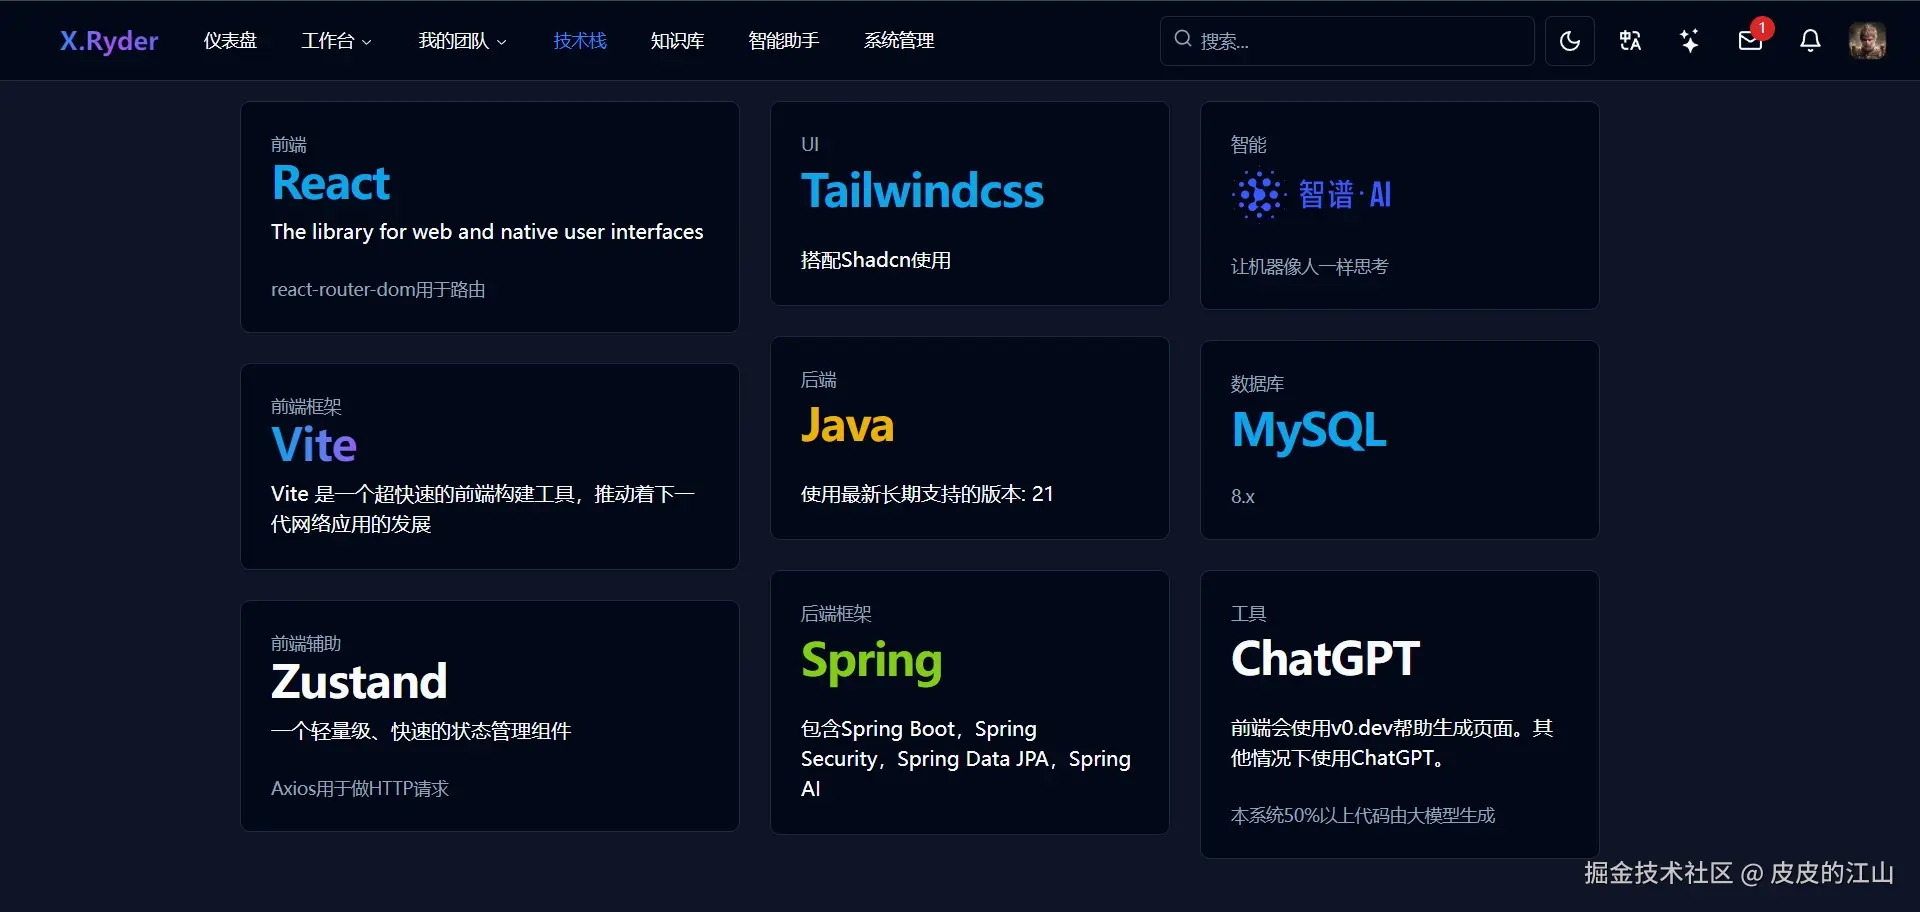Click the 'UI' category label
Image resolution: width=1920 pixels, height=912 pixels.
tap(810, 145)
